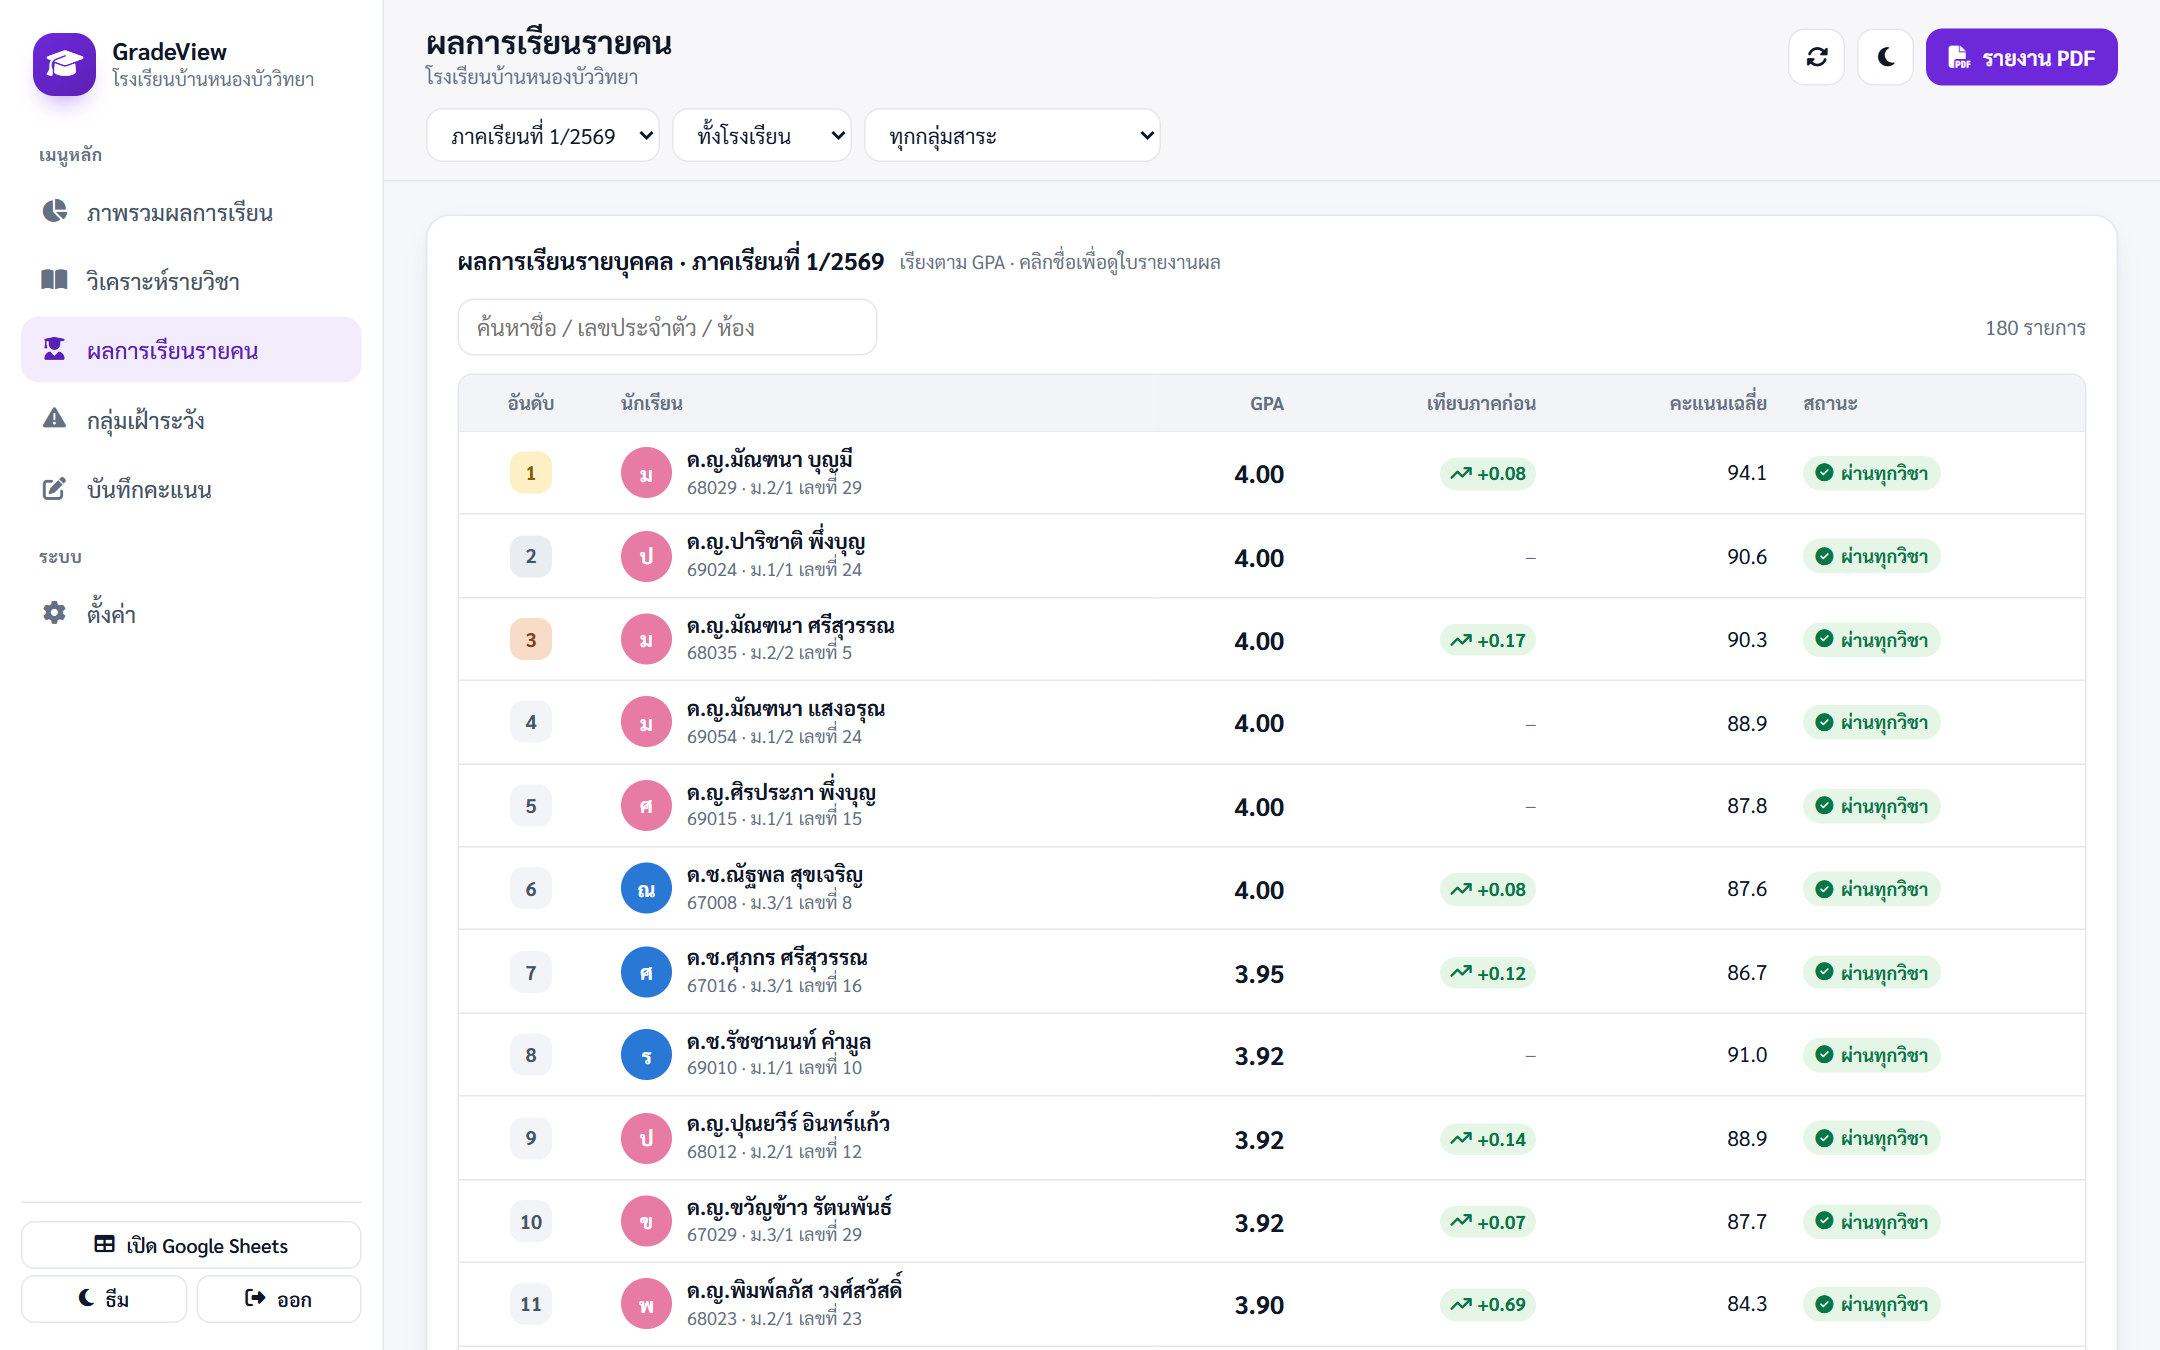Image resolution: width=2160 pixels, height=1350 pixels.
Task: Click the +0.69 trend badge
Action: pyautogui.click(x=1487, y=1304)
